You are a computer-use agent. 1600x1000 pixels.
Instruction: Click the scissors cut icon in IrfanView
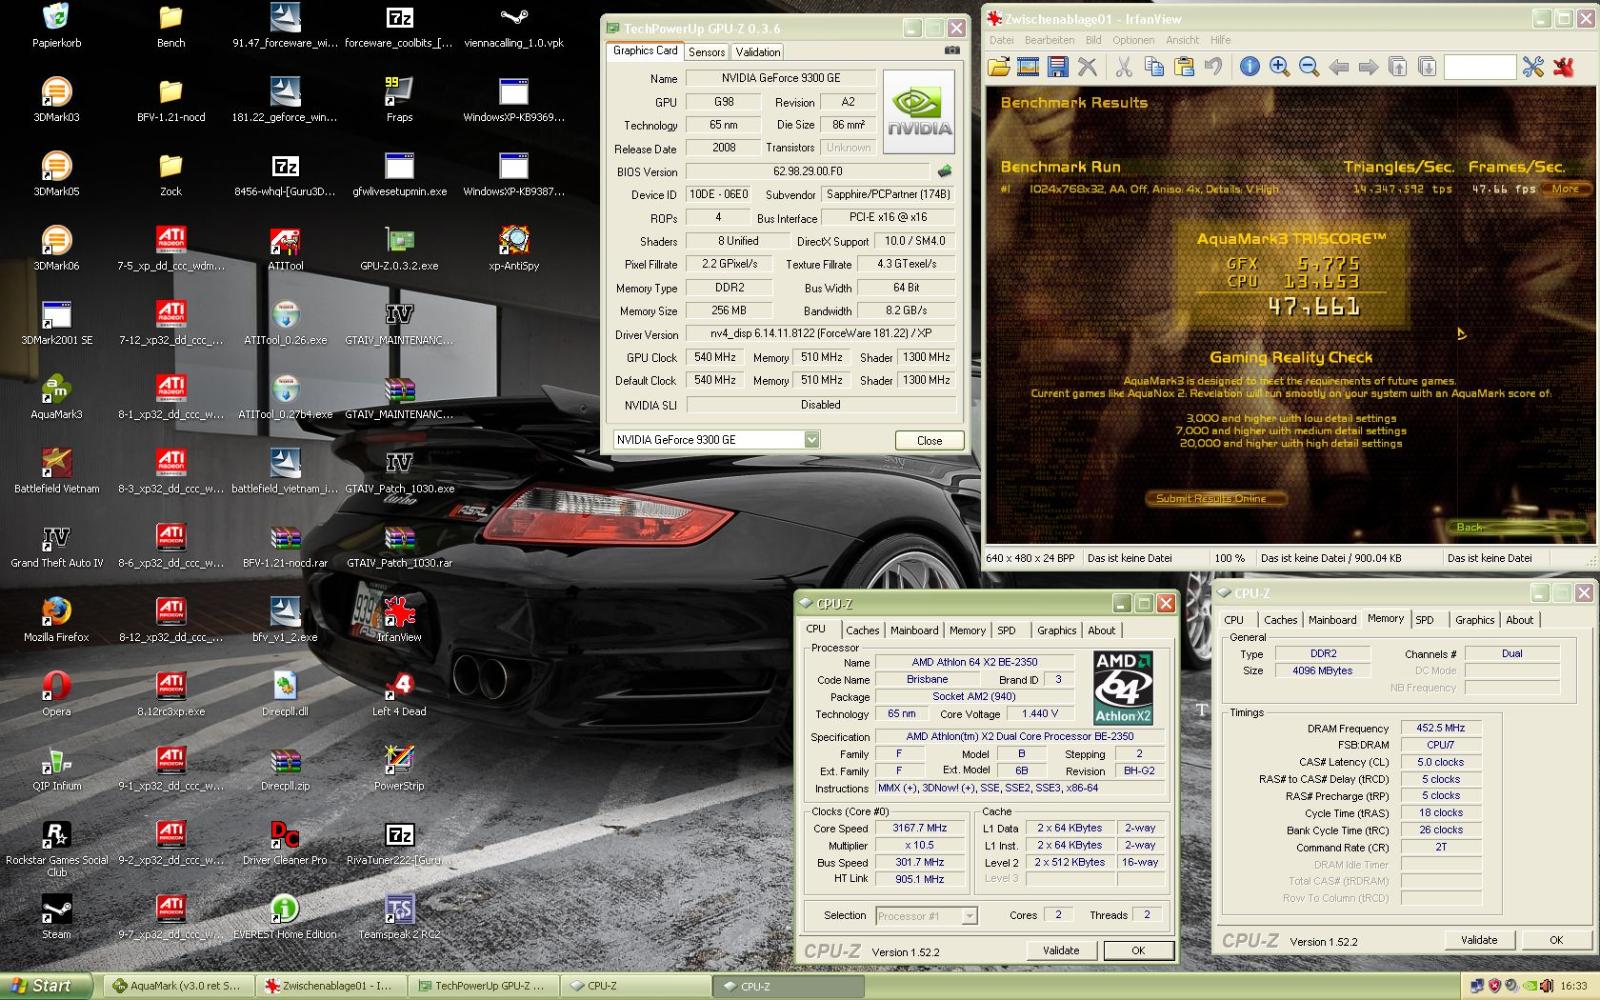[1124, 67]
